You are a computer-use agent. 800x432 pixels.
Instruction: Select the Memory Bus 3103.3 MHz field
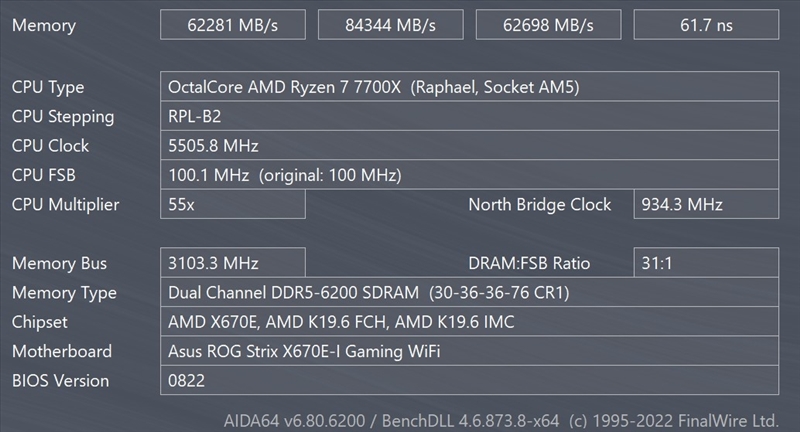click(232, 263)
